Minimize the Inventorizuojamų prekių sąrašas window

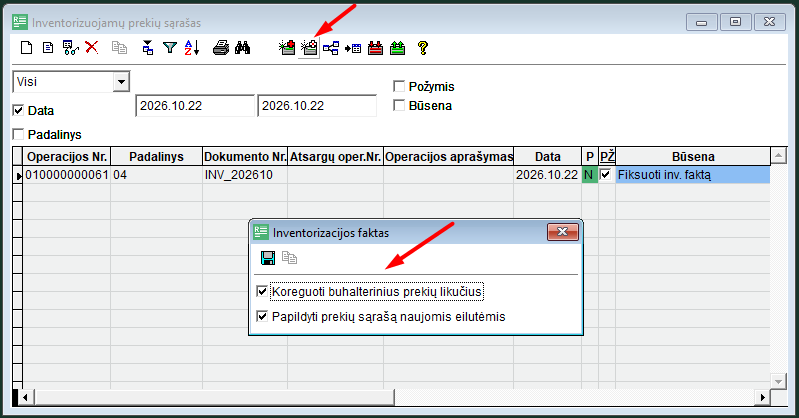click(702, 22)
